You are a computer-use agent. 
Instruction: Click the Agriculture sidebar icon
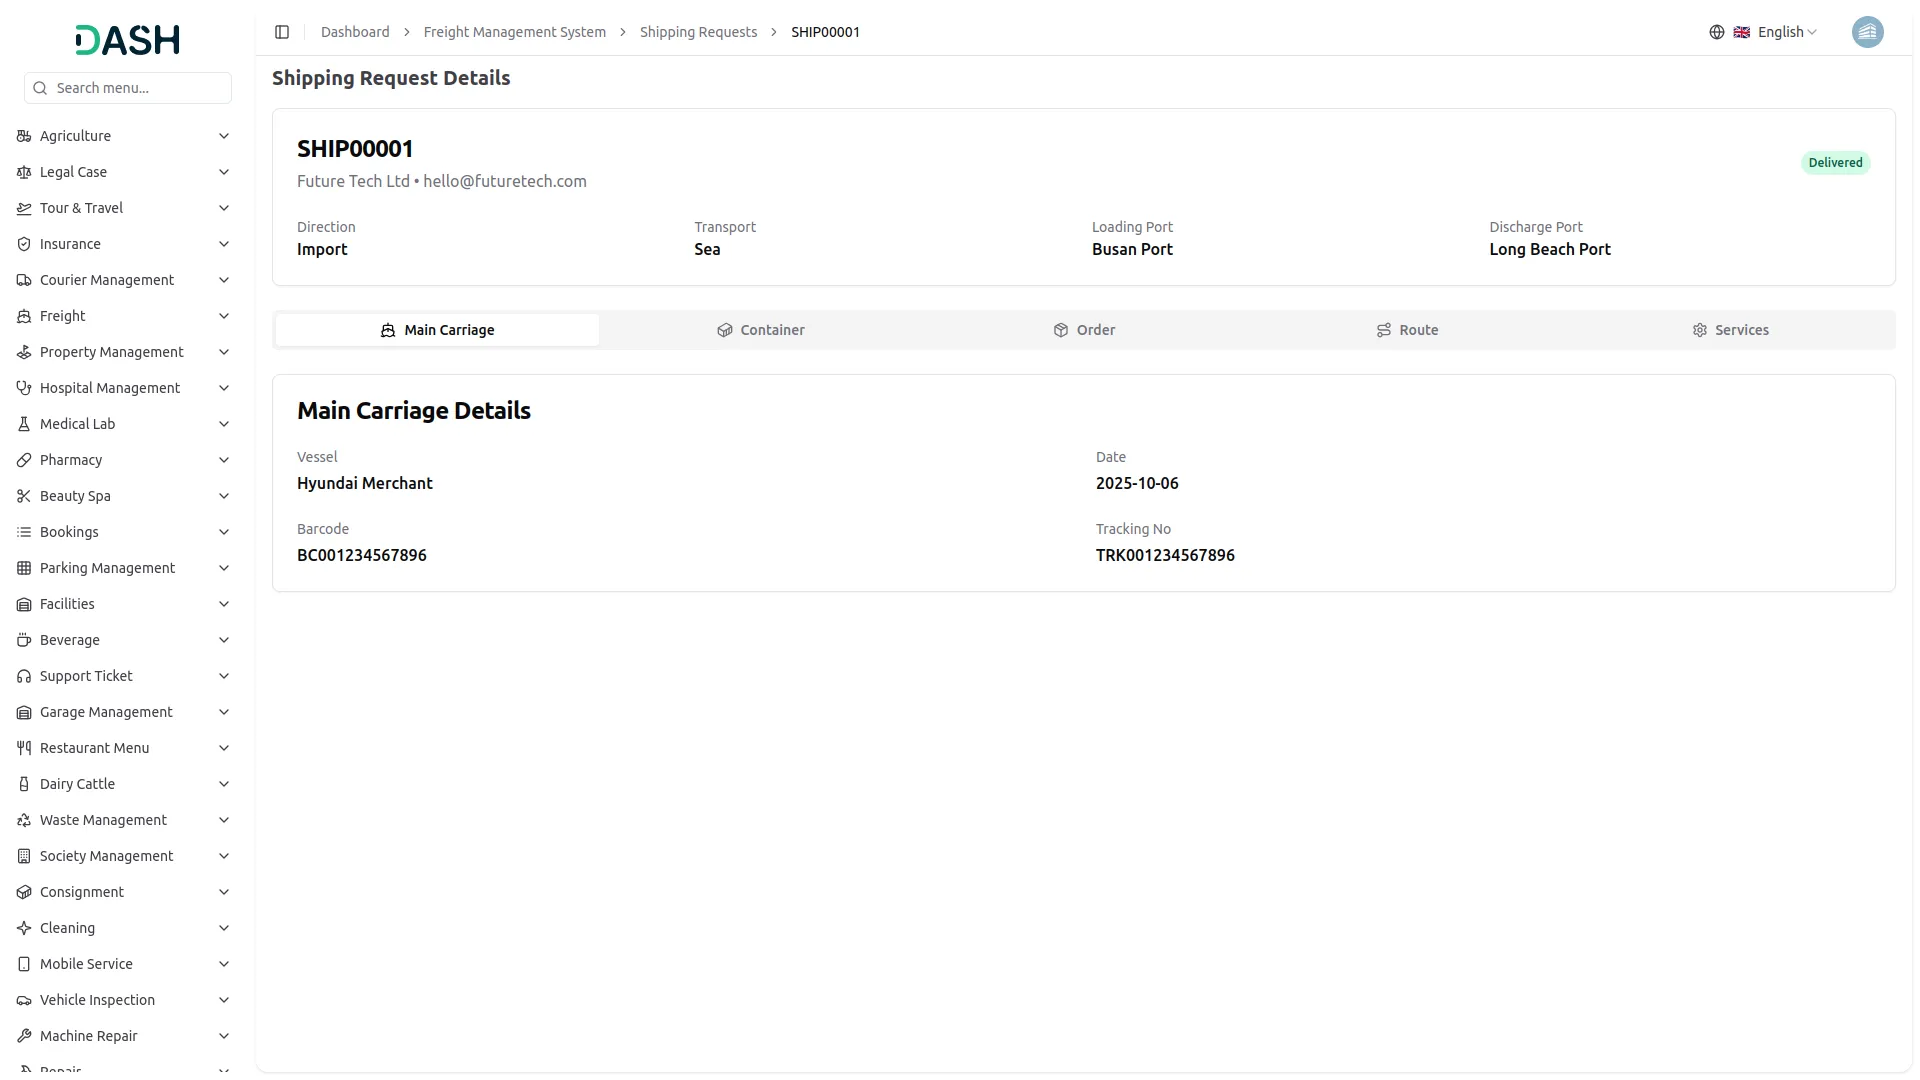pyautogui.click(x=24, y=136)
